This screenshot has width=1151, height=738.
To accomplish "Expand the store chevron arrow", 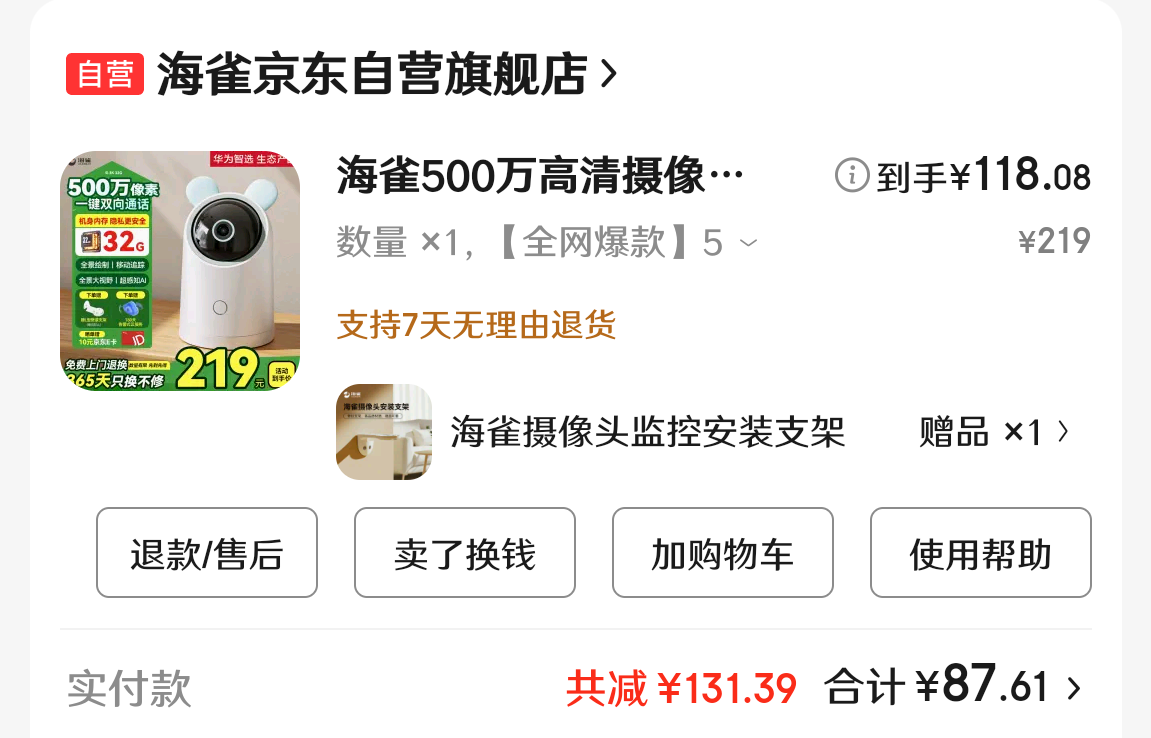I will [609, 74].
